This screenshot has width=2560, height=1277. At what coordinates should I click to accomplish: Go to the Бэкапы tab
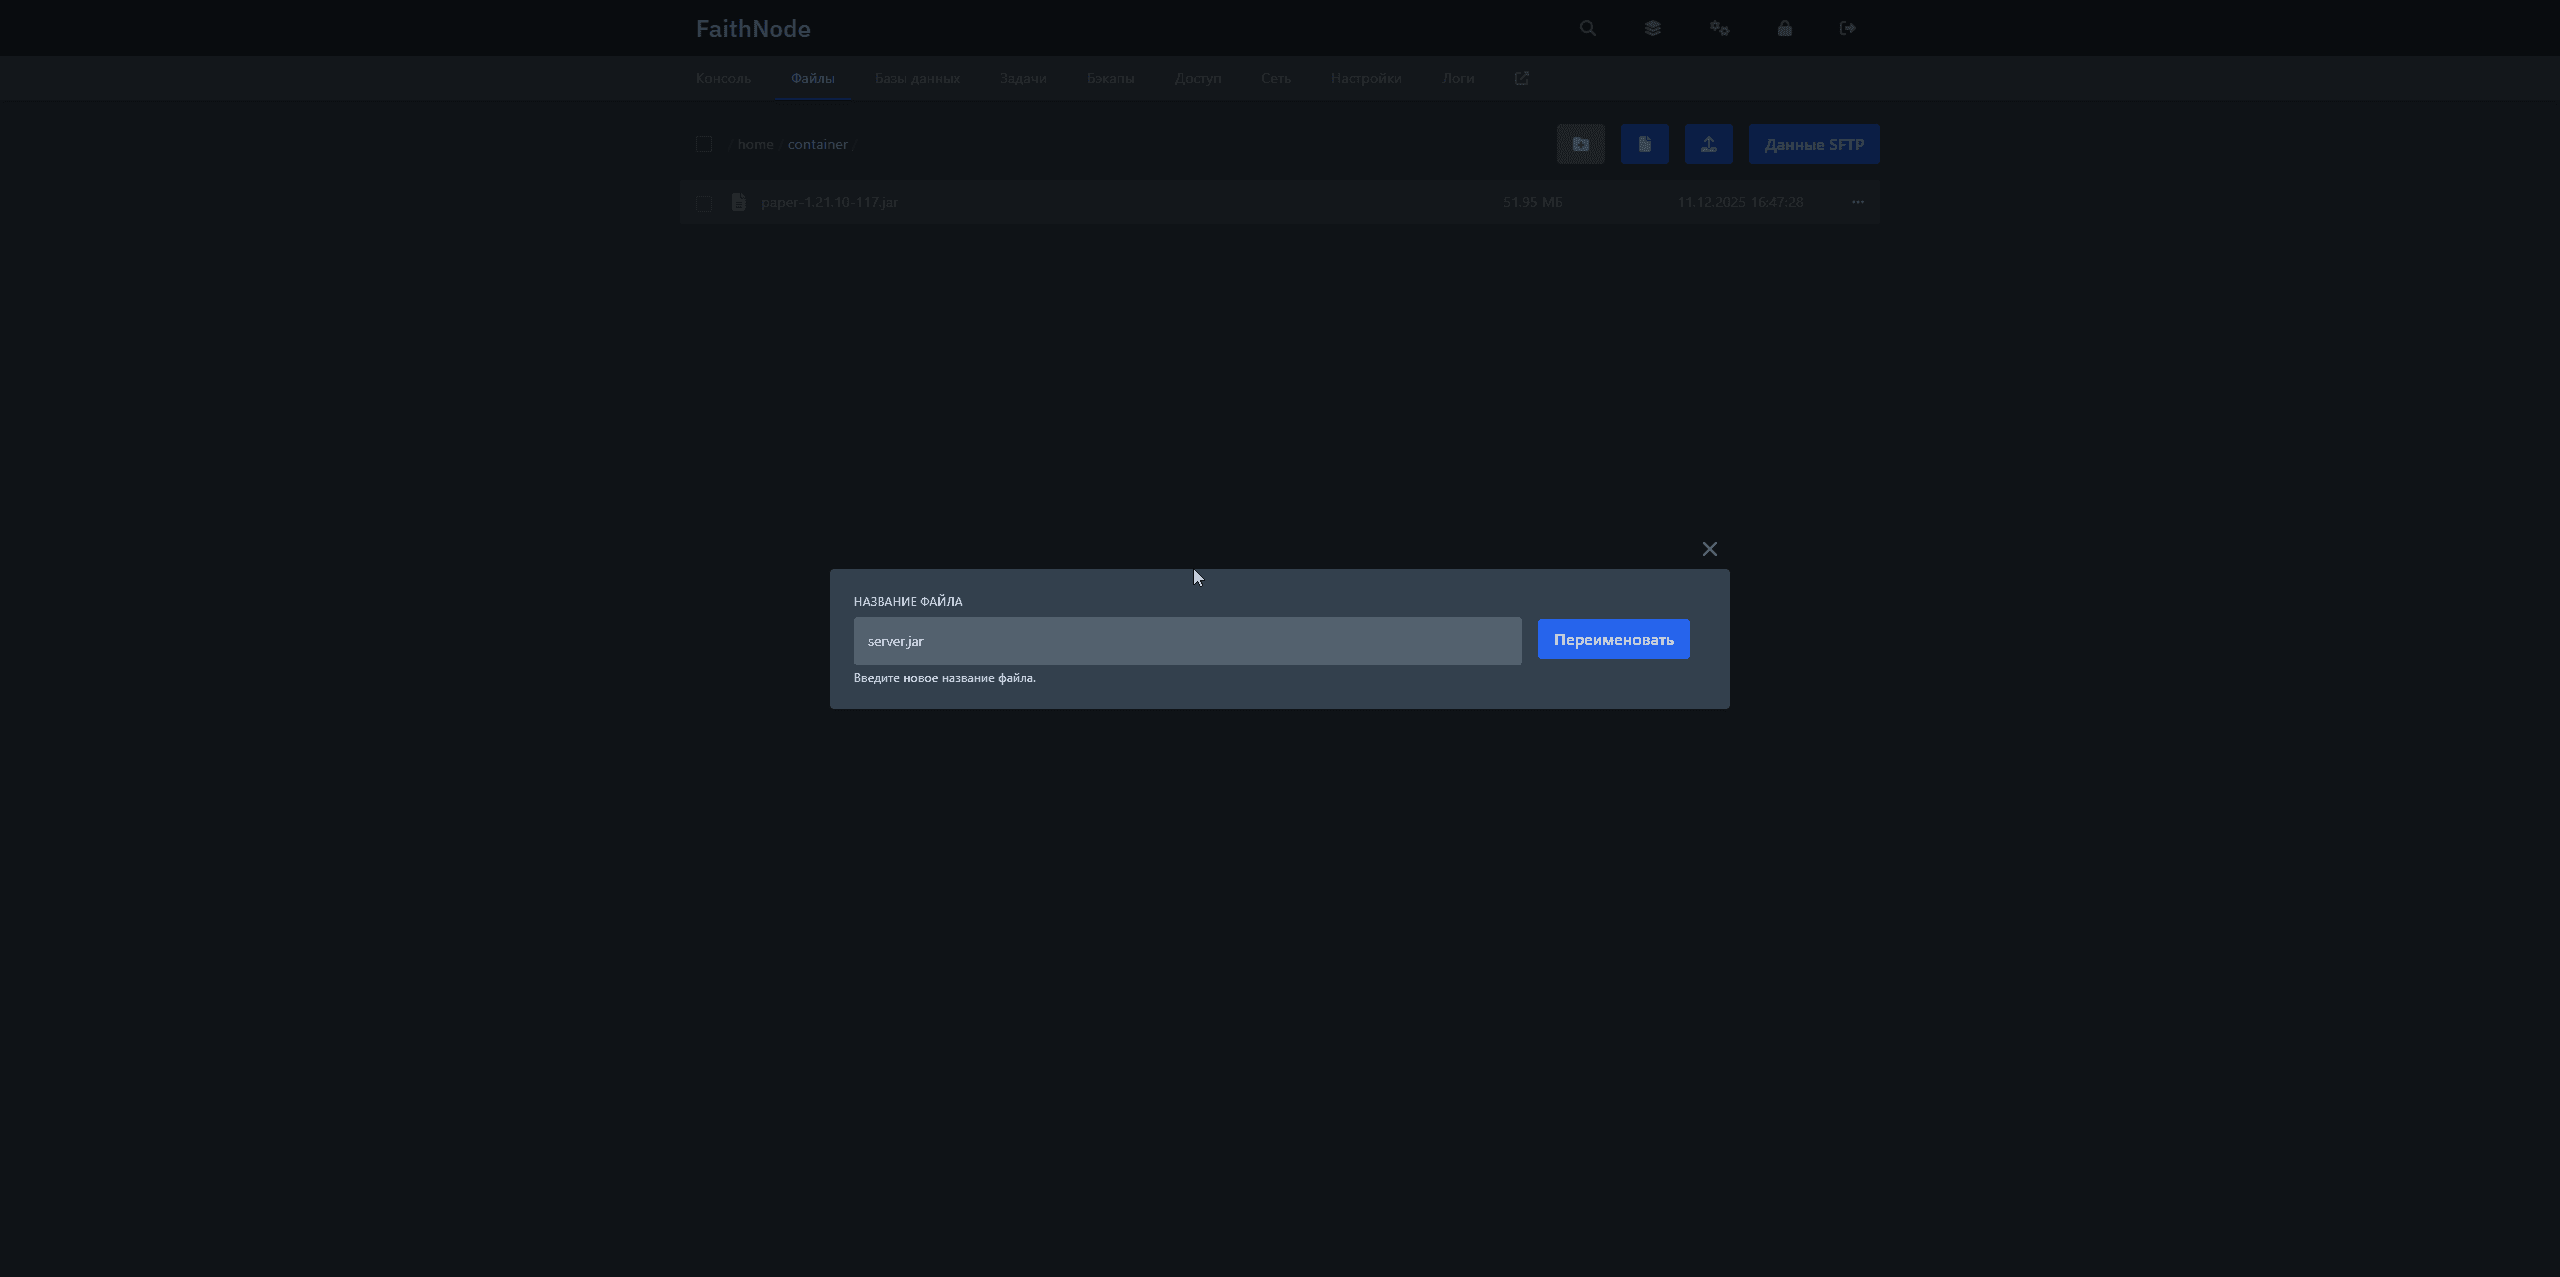click(x=1110, y=78)
